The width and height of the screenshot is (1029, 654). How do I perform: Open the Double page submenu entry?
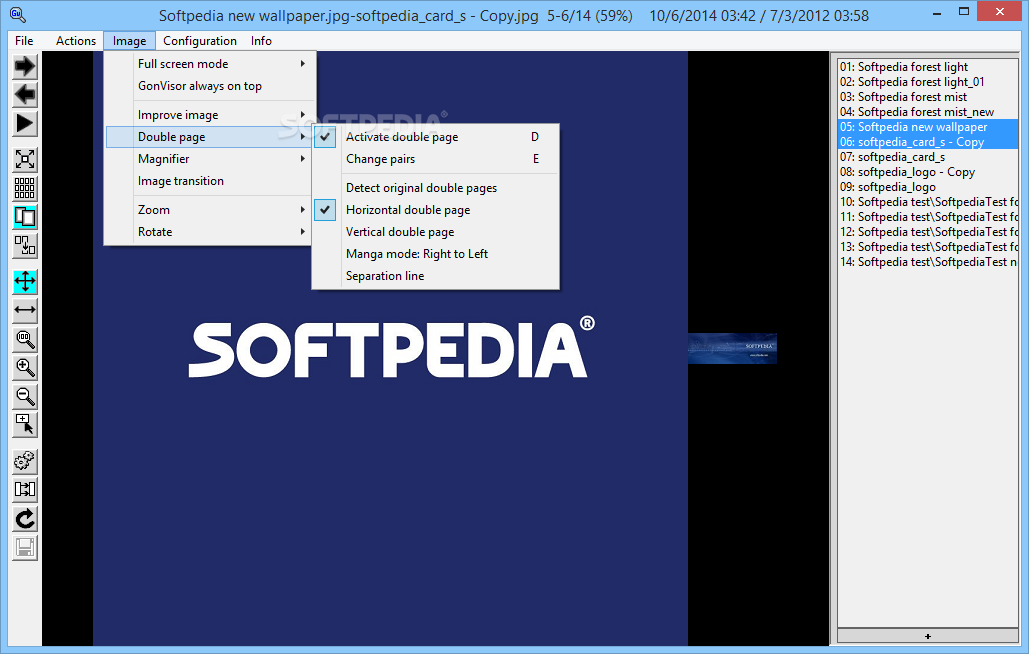[209, 137]
